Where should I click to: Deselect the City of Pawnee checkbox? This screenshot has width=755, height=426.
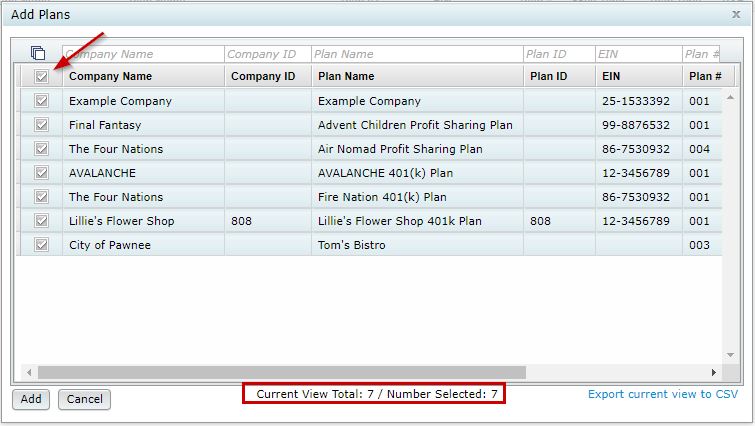[41, 245]
